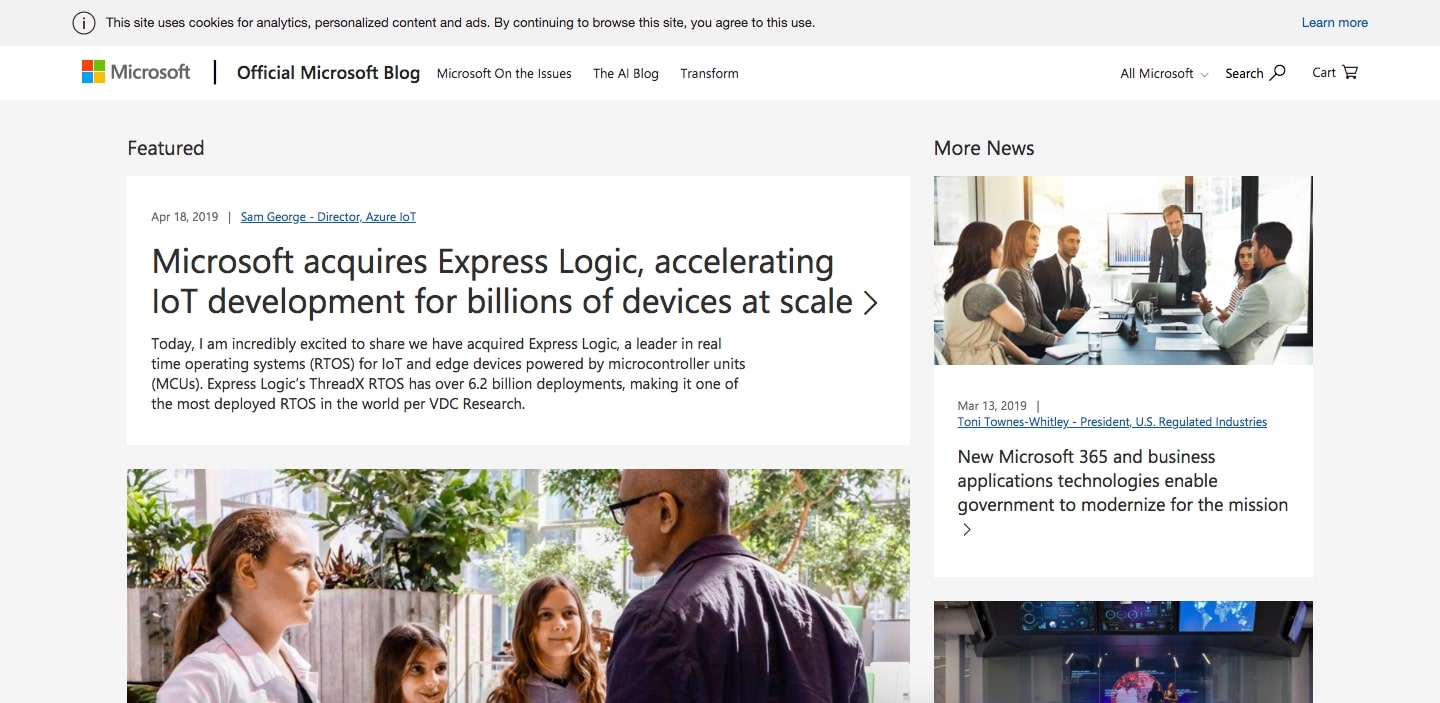Click the Mar 13, 2019 date
1440x703 pixels.
tap(992, 406)
